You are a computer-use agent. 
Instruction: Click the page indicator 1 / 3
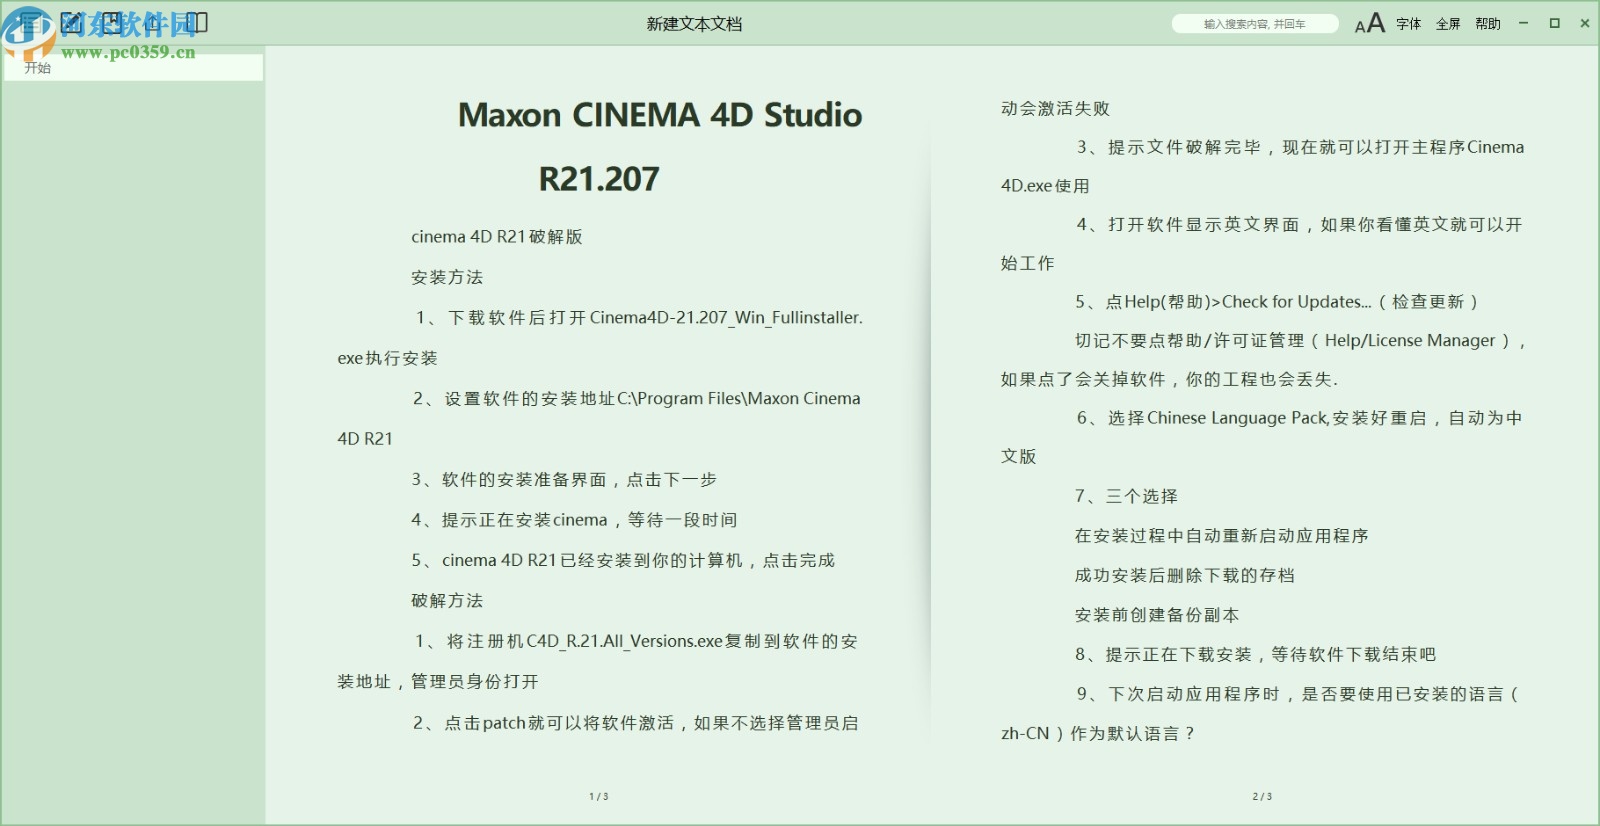(x=599, y=797)
